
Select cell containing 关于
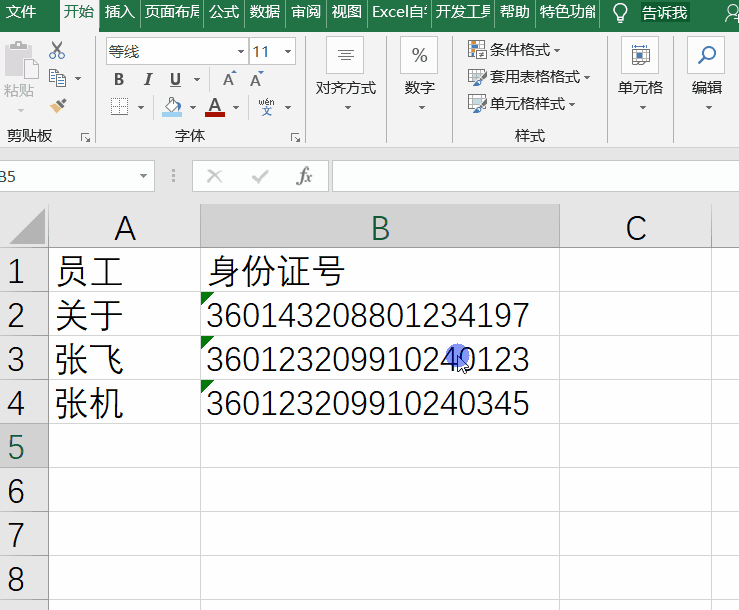click(x=124, y=314)
